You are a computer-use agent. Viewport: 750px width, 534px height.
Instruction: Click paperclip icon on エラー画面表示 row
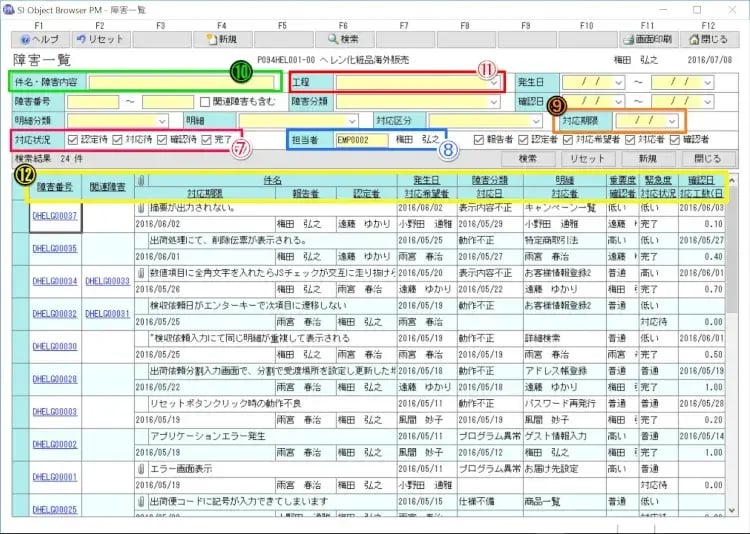140,468
